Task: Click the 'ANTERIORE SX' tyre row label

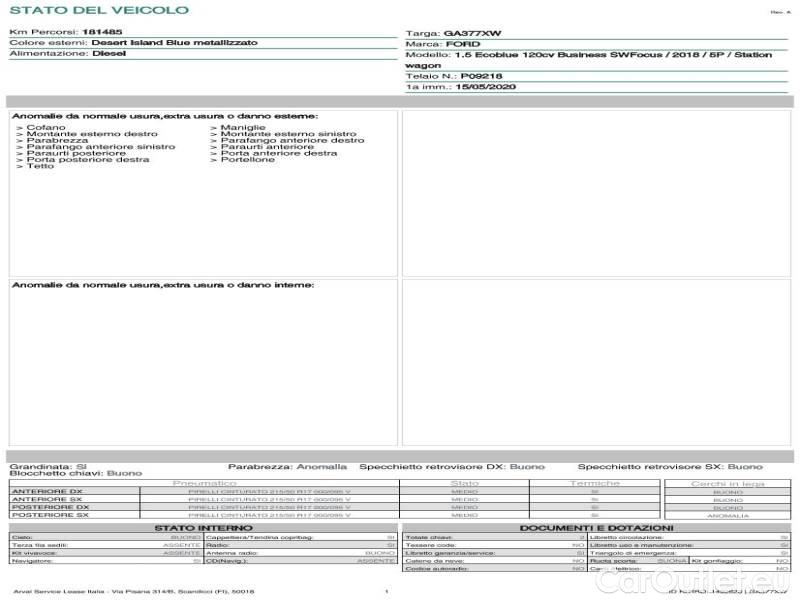Action: (47, 499)
